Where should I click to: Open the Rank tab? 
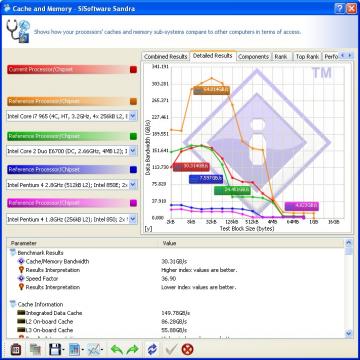[281, 57]
